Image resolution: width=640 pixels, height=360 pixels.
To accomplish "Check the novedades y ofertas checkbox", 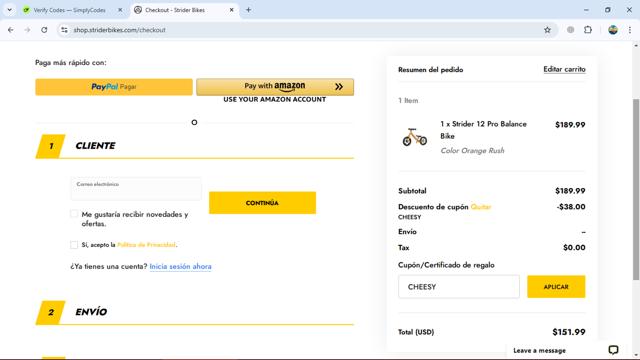I will tap(74, 214).
